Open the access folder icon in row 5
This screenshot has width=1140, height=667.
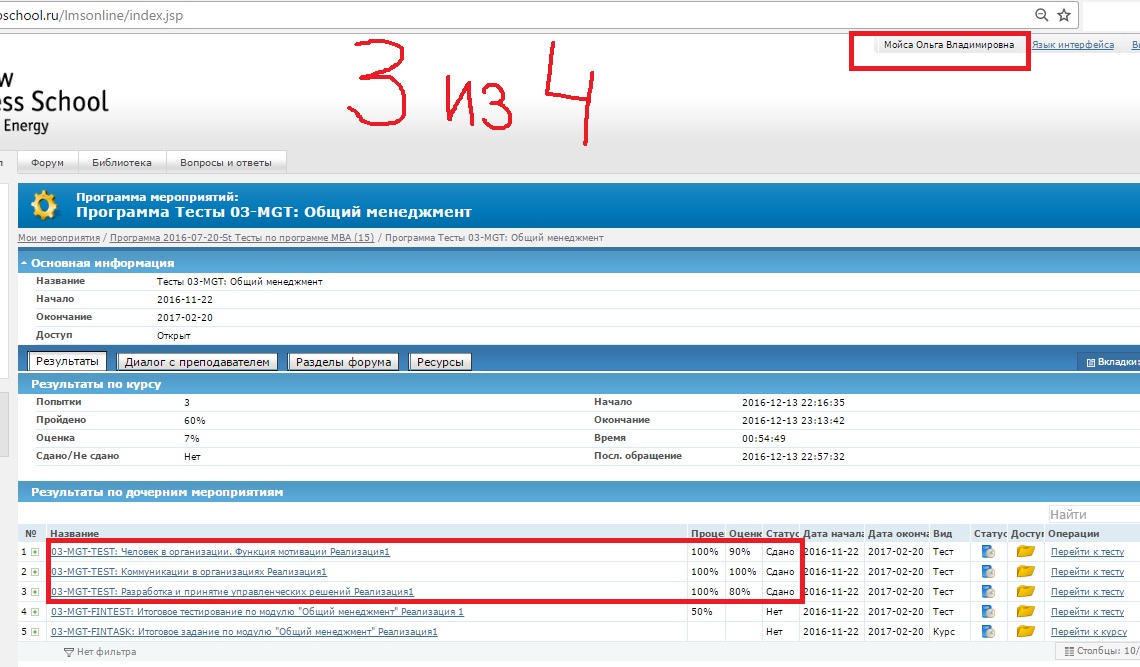pos(1024,632)
